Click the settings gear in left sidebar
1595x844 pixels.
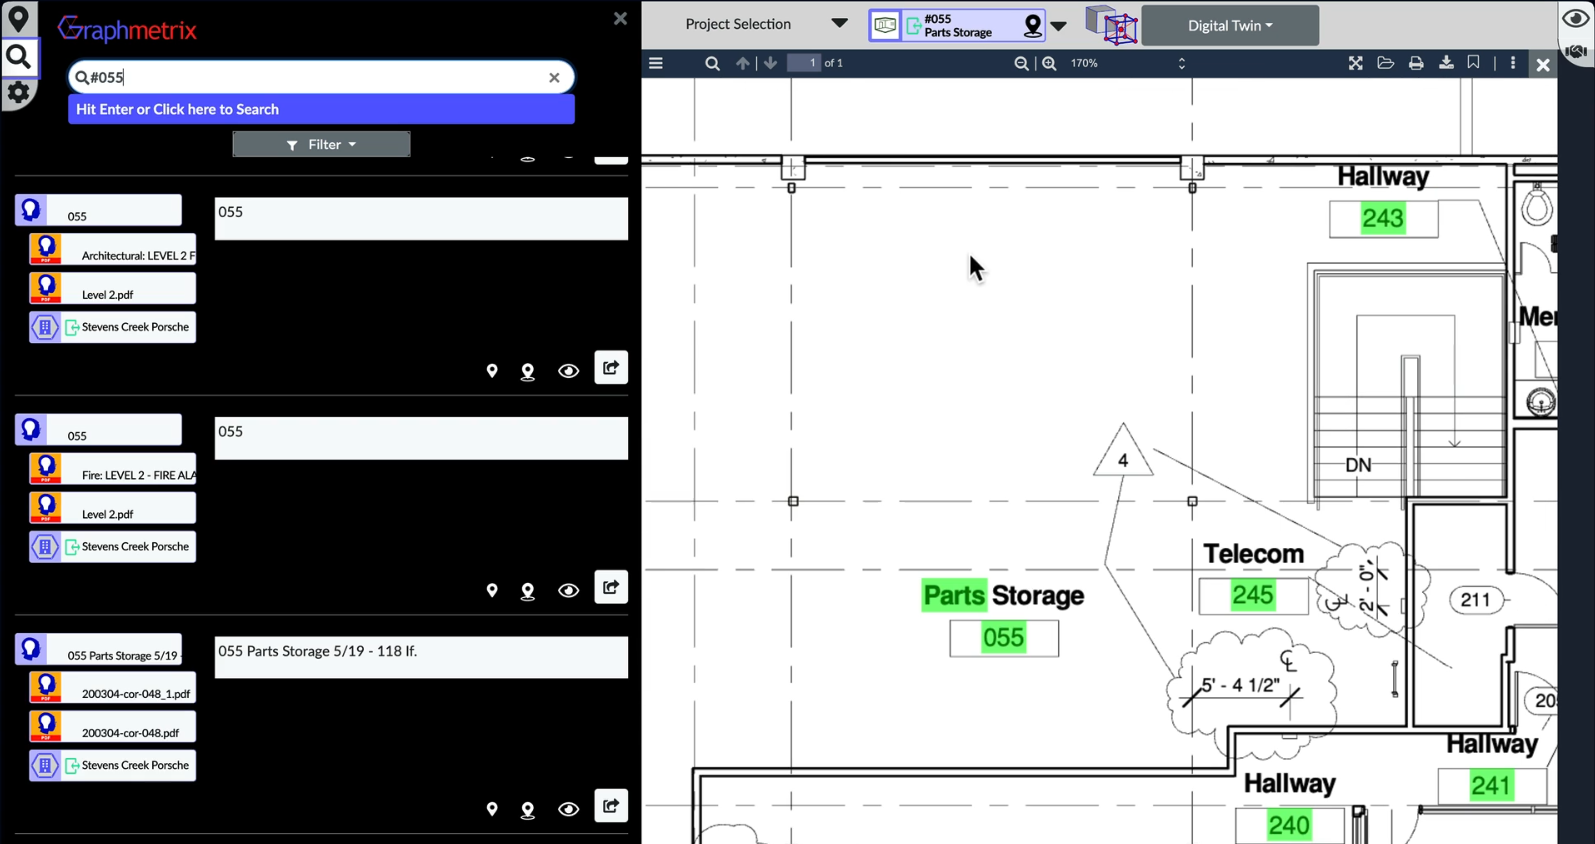click(x=18, y=93)
